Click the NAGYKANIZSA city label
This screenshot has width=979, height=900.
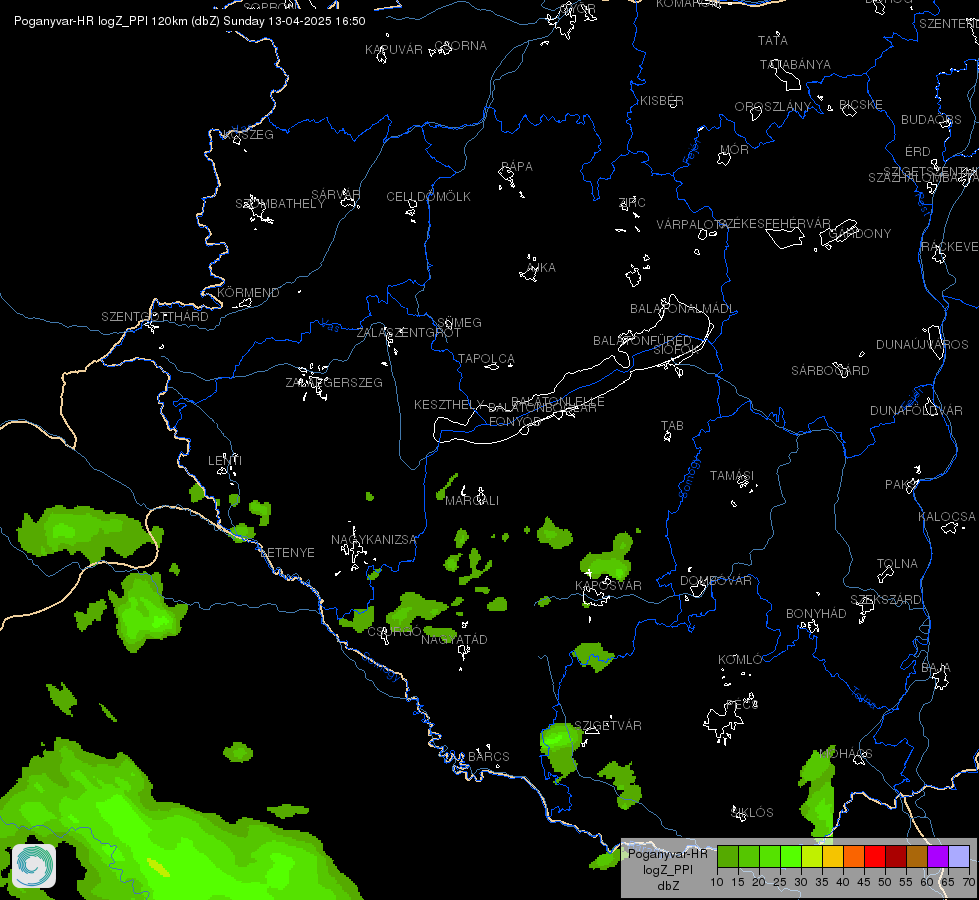(374, 540)
